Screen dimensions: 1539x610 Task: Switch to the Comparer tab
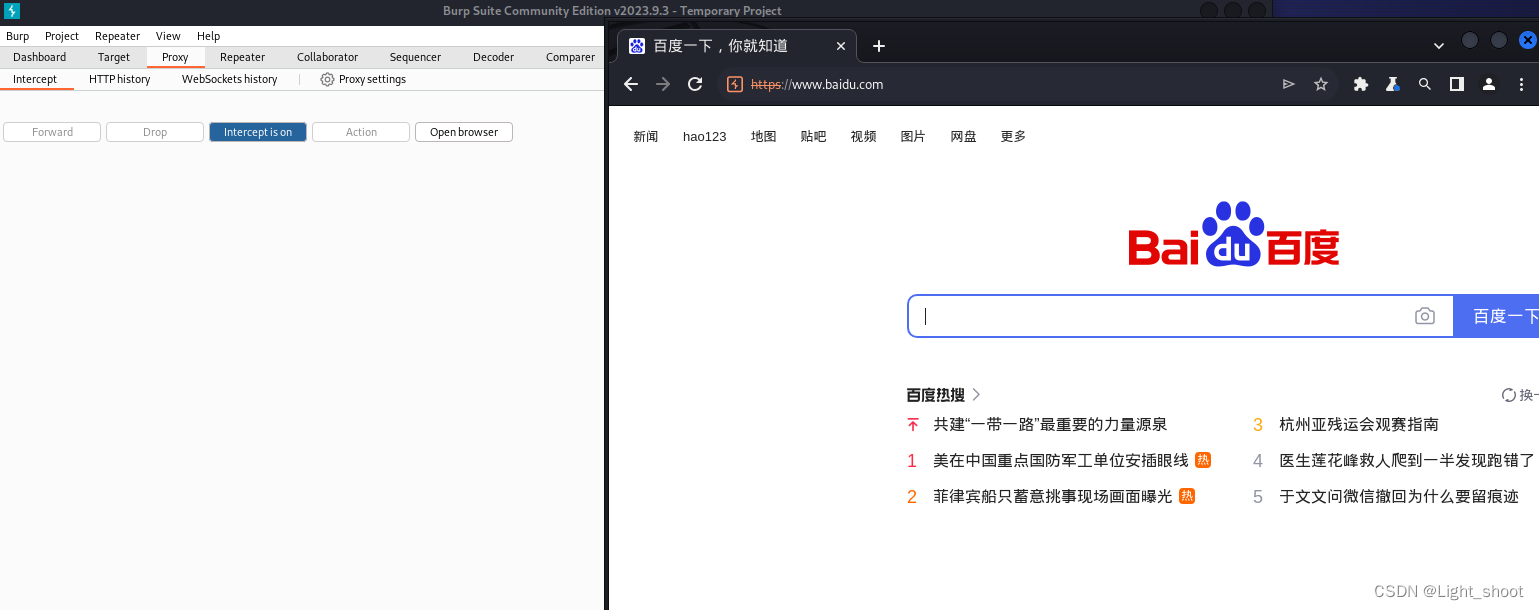pos(570,57)
